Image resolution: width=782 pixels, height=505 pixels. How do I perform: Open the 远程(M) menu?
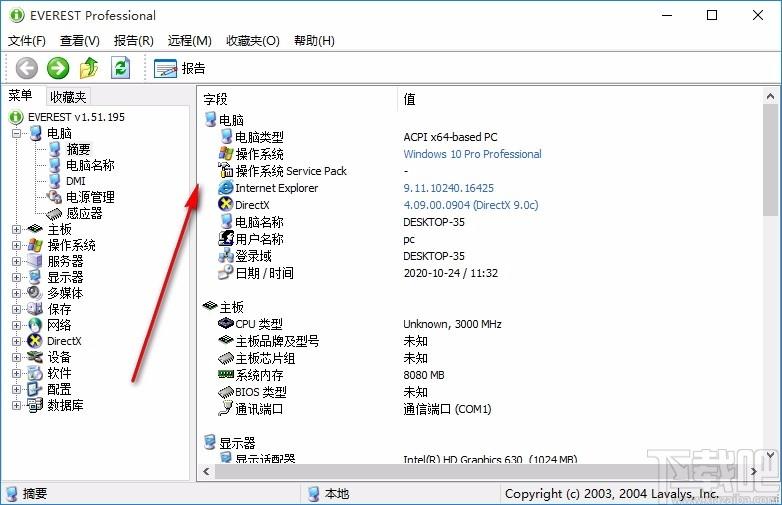[190, 40]
